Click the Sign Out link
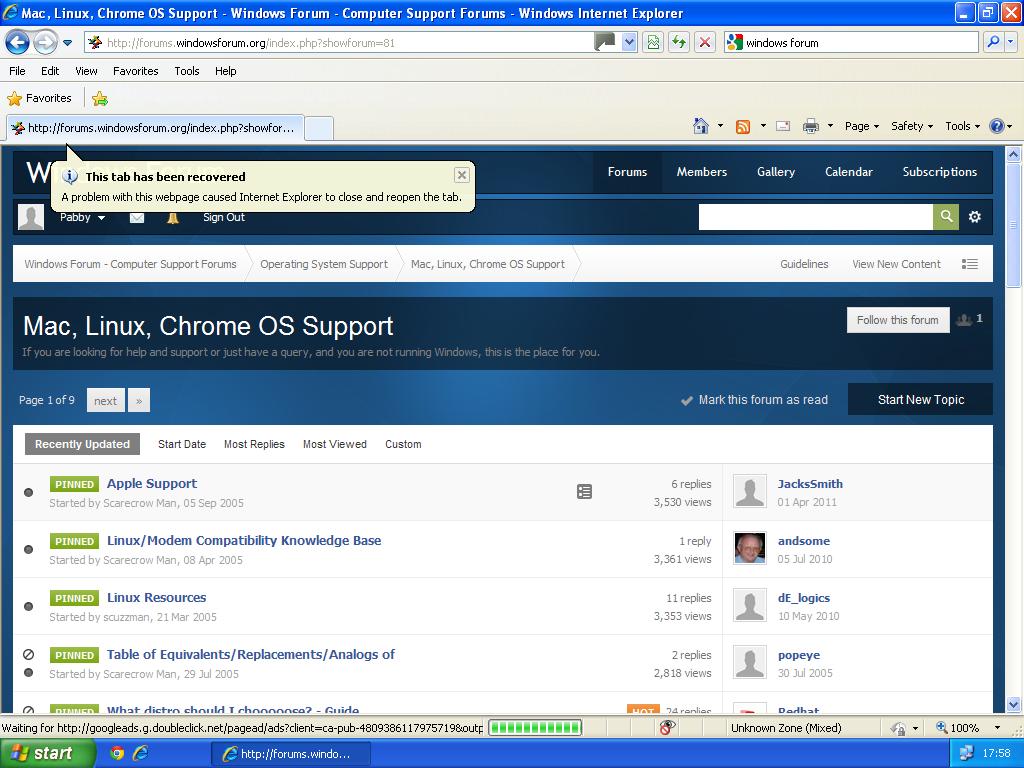The image size is (1024, 768). 223,217
